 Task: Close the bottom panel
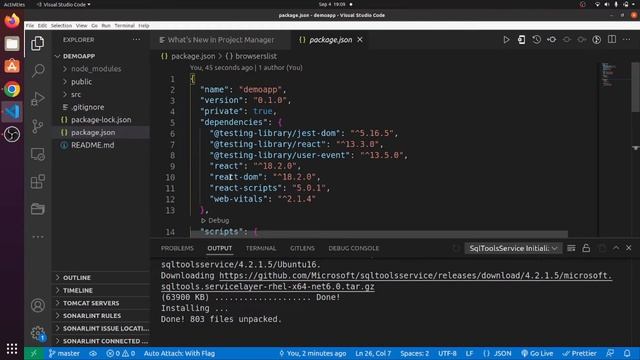629,248
